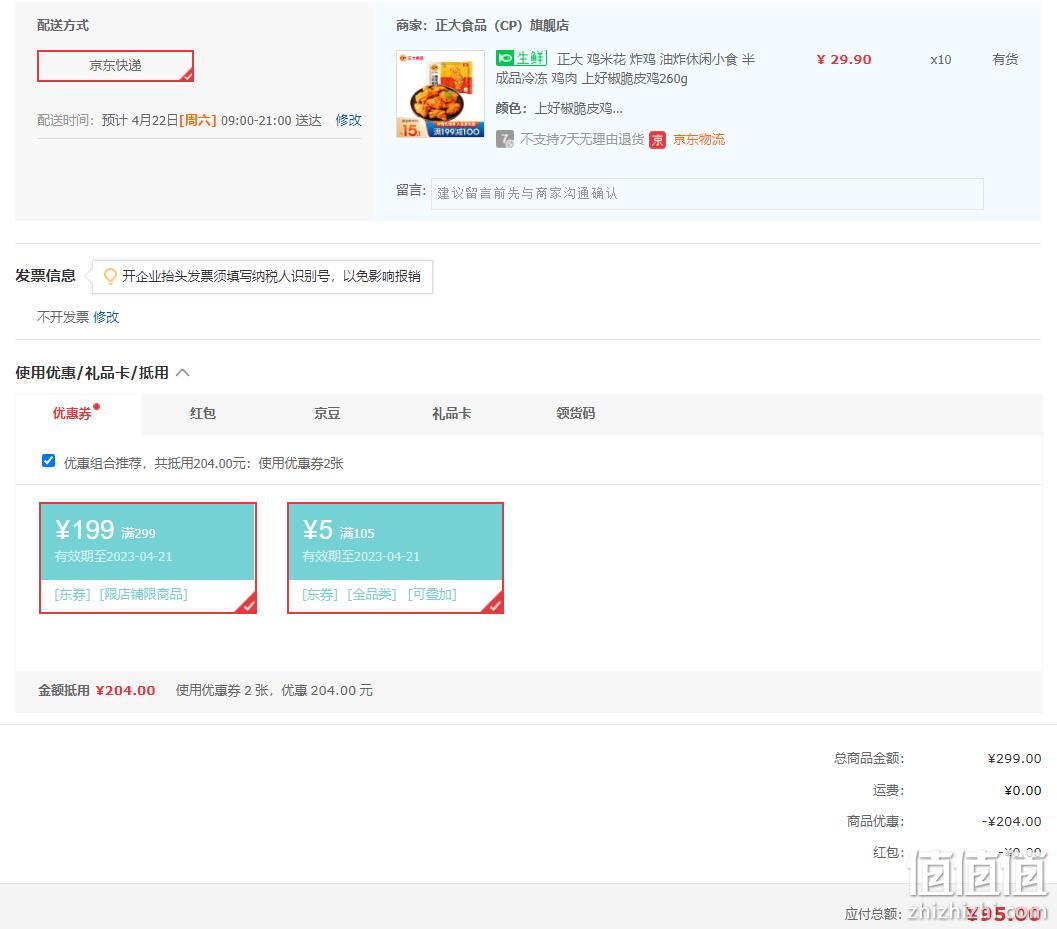Click the 7-day no-return policy icon
The height and width of the screenshot is (929, 1057).
coord(505,140)
